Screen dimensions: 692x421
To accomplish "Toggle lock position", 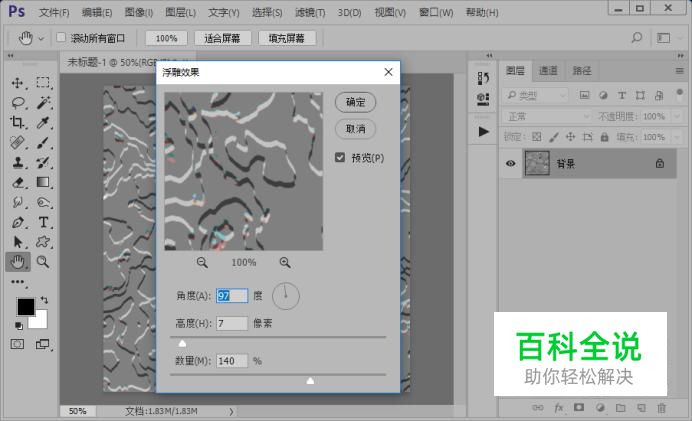I will pyautogui.click(x=570, y=137).
